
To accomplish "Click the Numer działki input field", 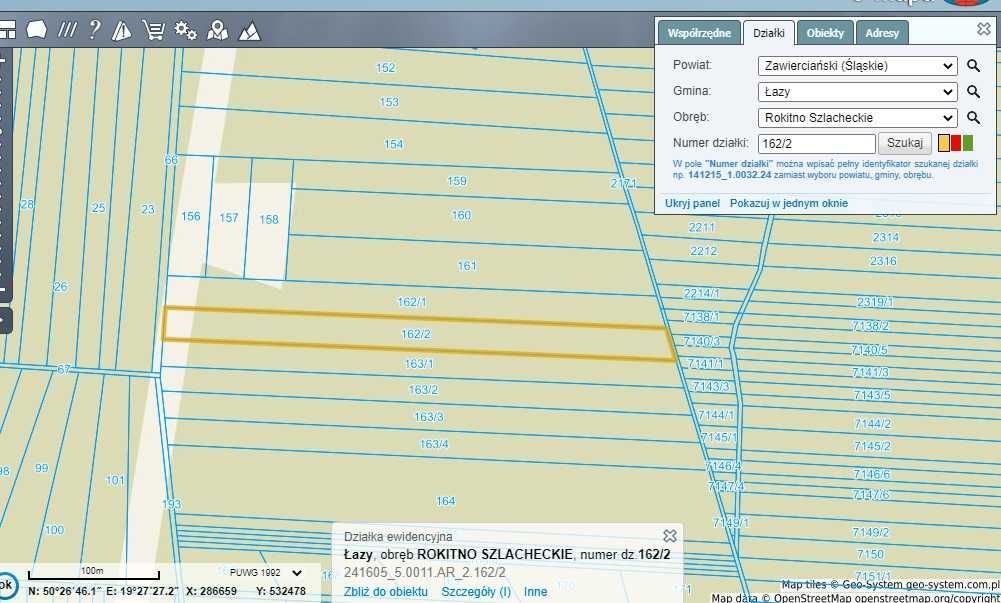I will pos(816,144).
